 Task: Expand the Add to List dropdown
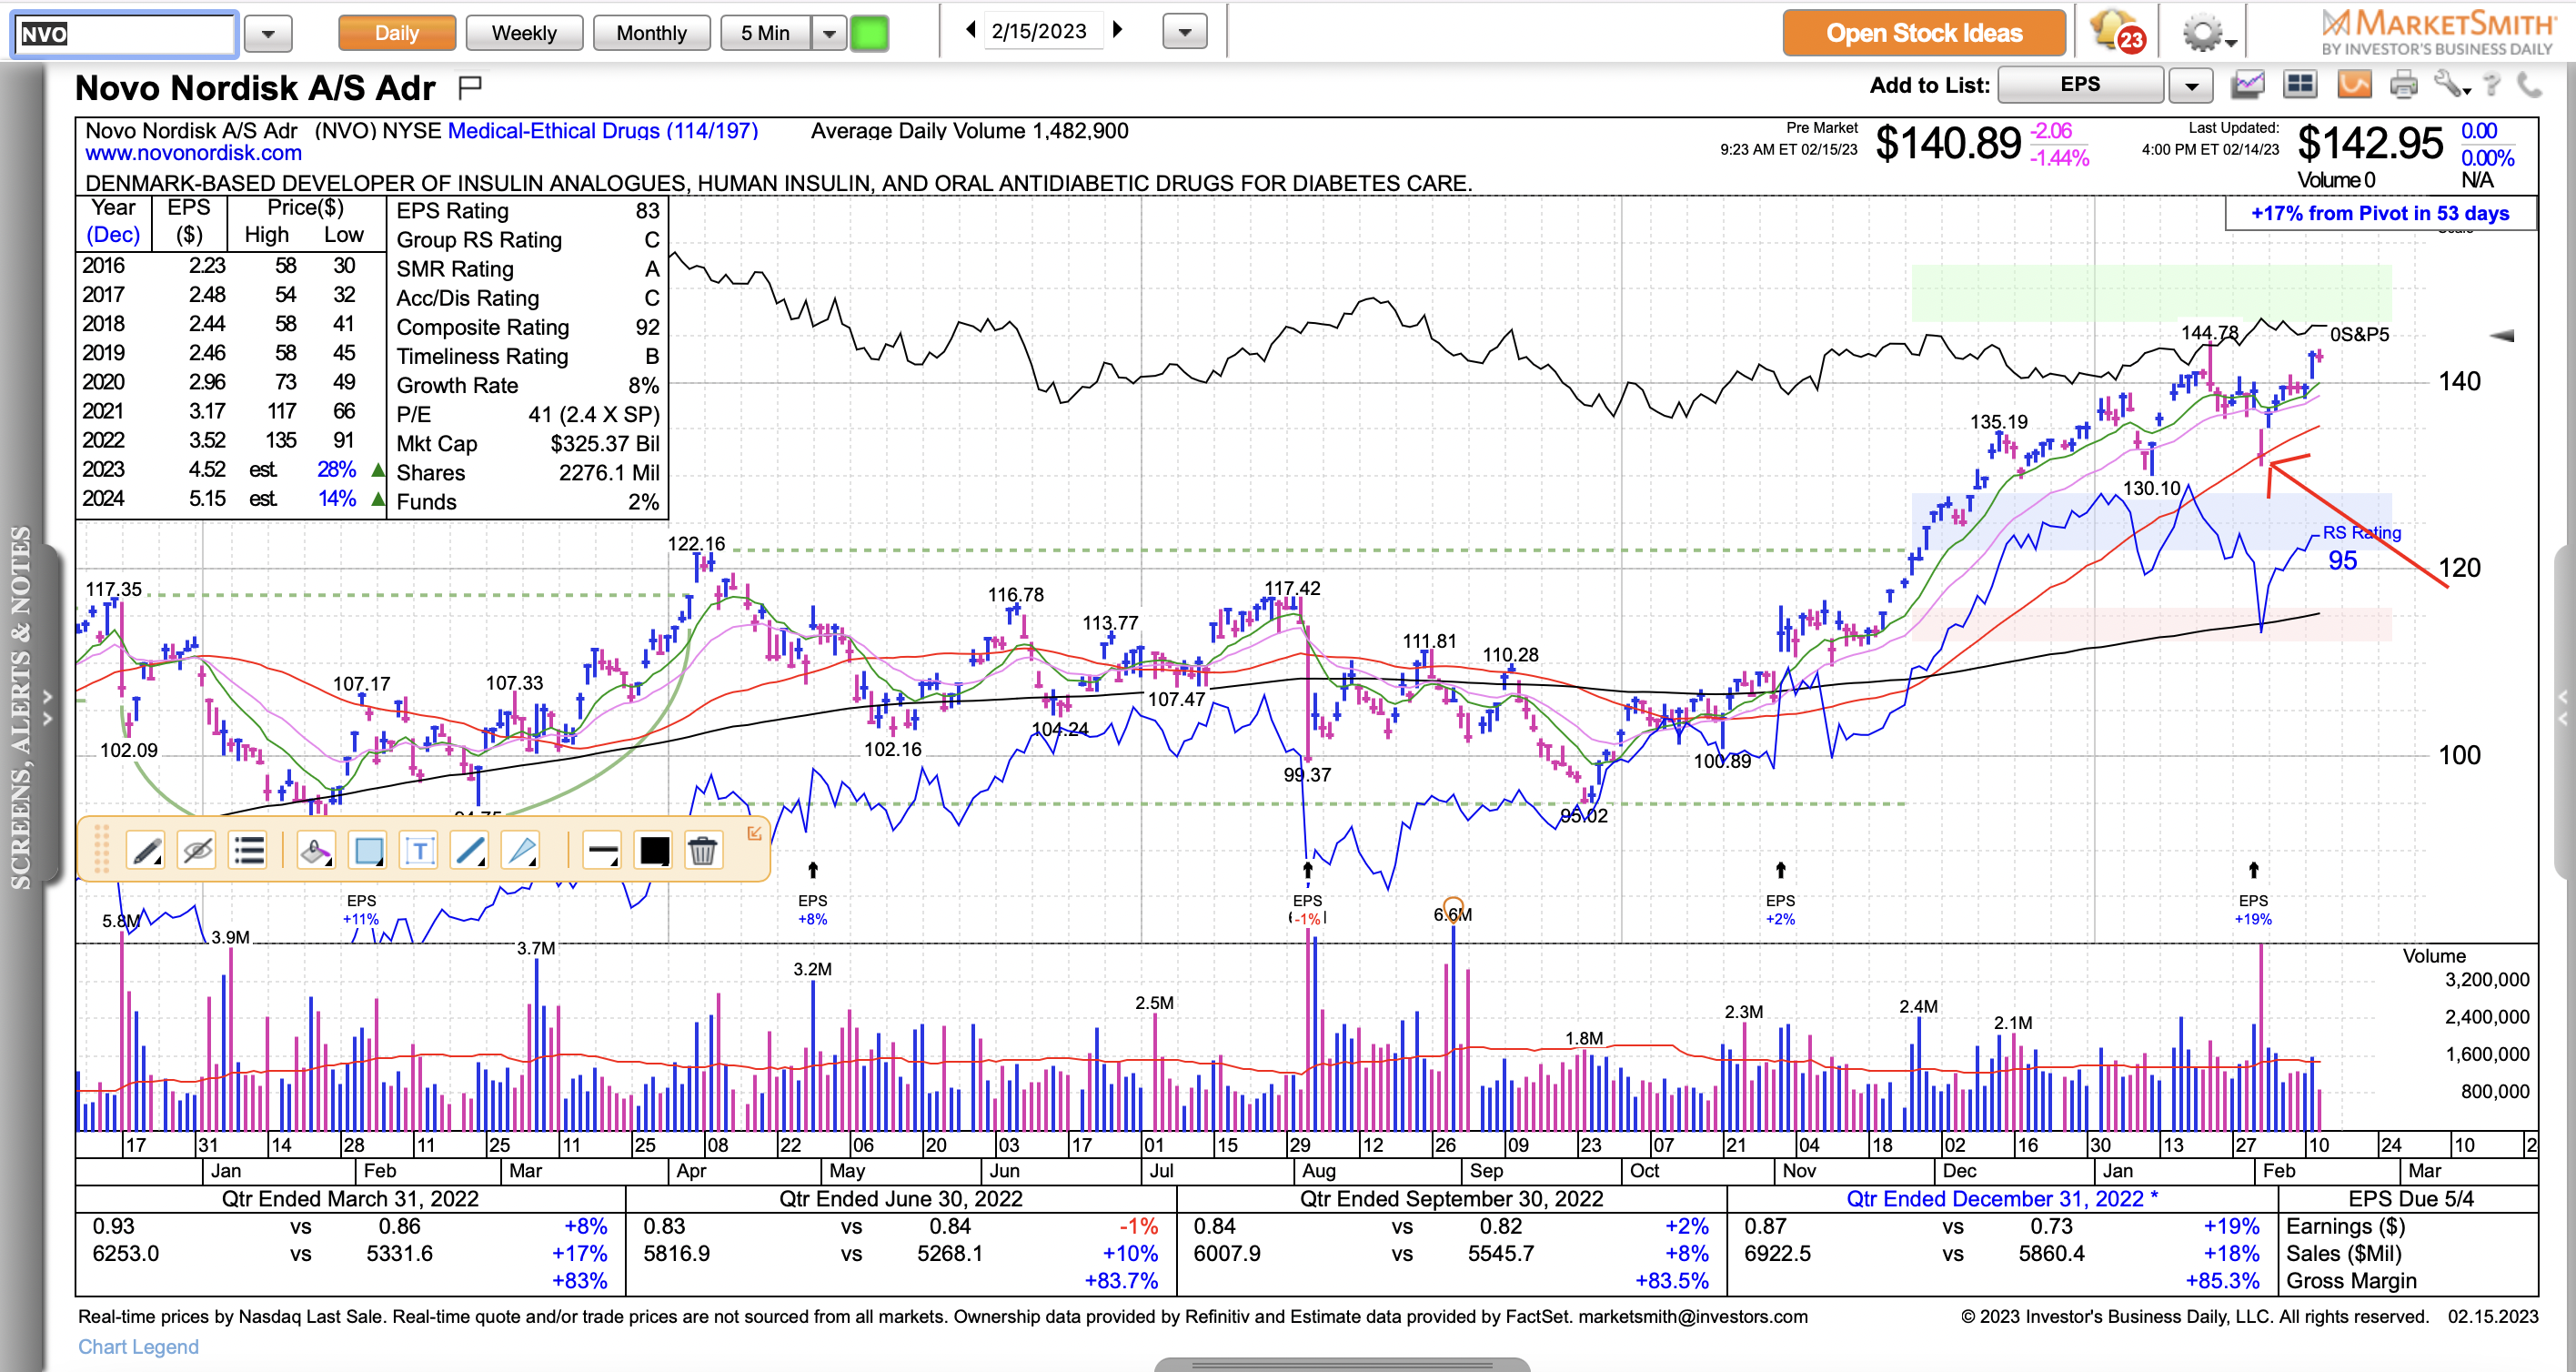[x=2190, y=86]
